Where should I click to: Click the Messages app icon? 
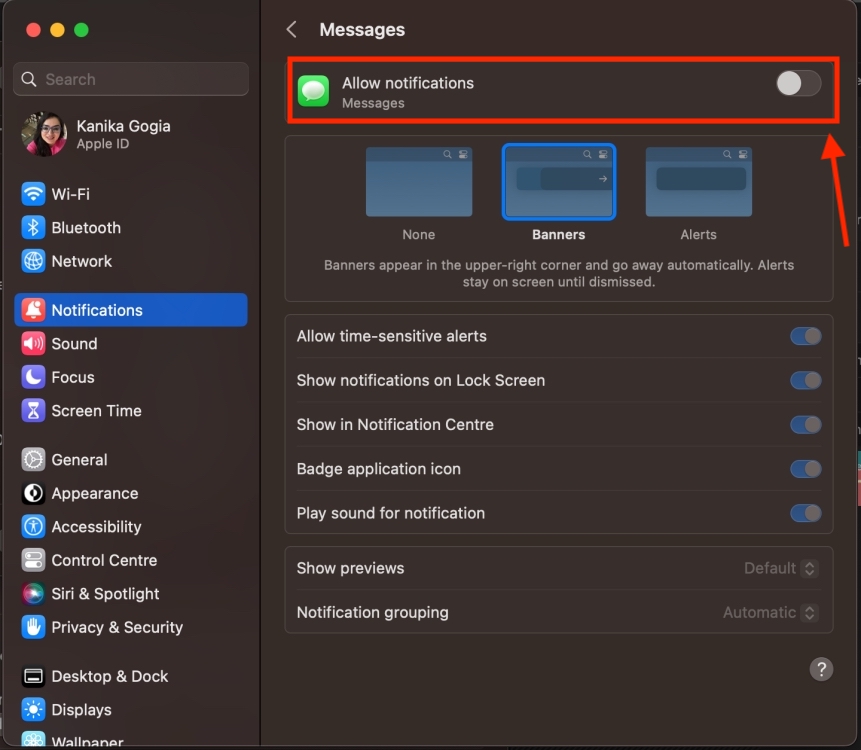tap(313, 90)
